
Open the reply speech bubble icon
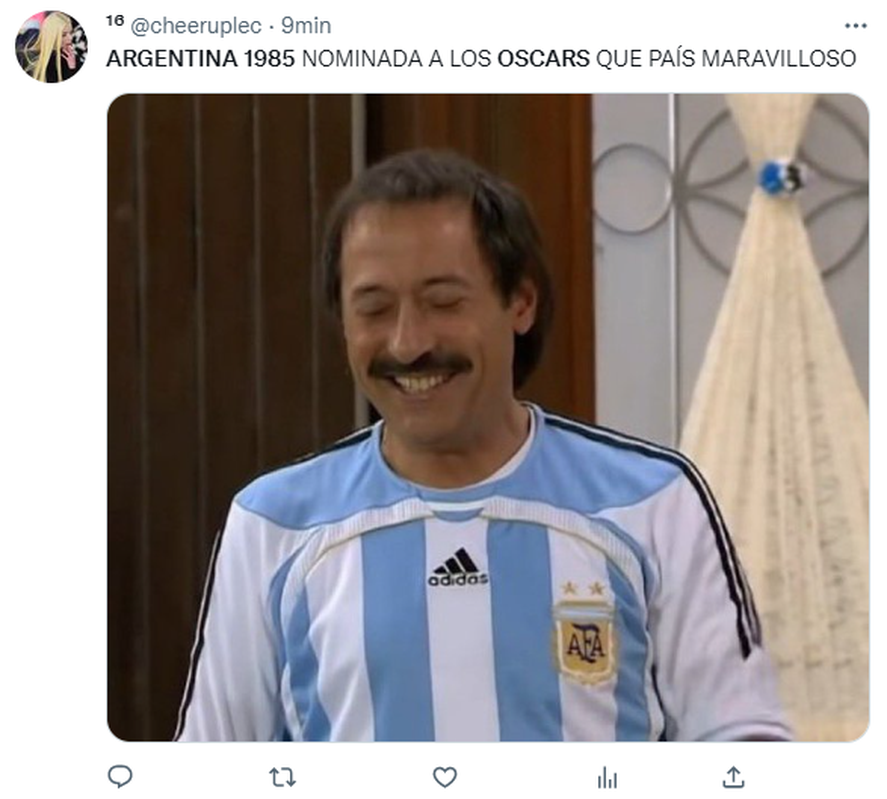coord(120,776)
